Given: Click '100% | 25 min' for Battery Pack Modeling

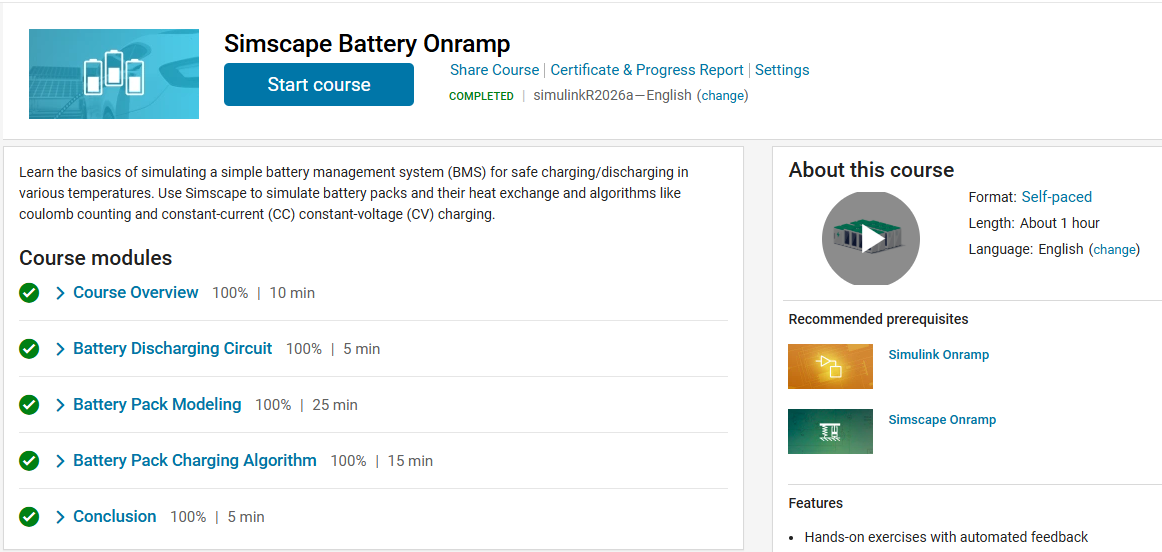Looking at the screenshot, I should 306,405.
